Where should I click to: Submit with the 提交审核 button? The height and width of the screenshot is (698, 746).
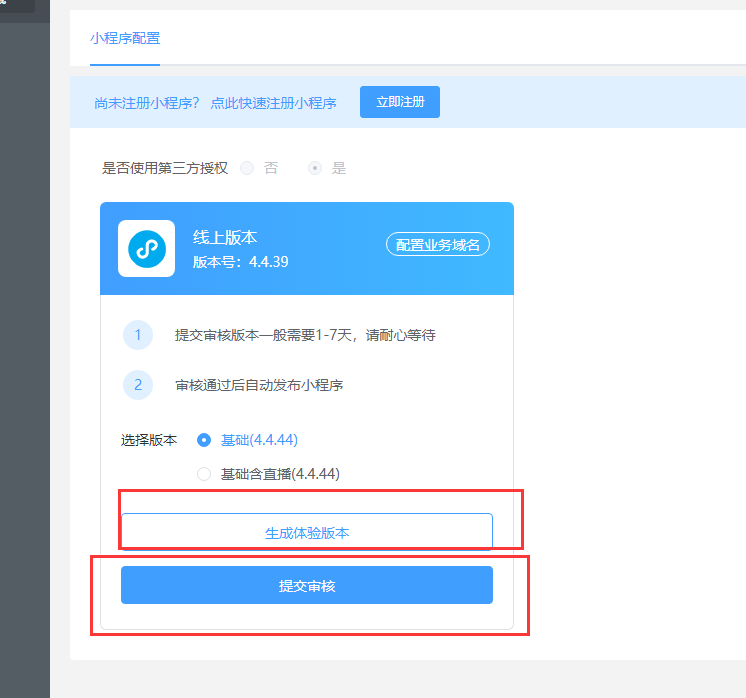point(307,585)
